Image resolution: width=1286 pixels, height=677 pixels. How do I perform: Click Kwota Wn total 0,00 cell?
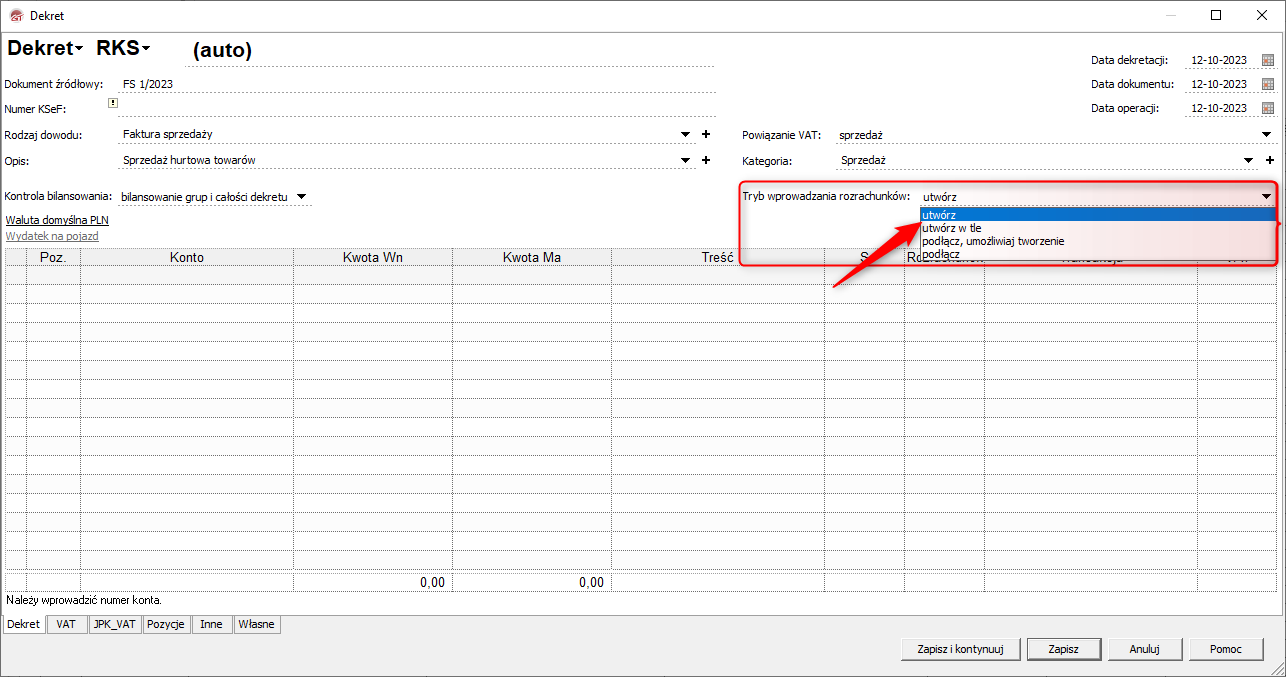pyautogui.click(x=373, y=582)
